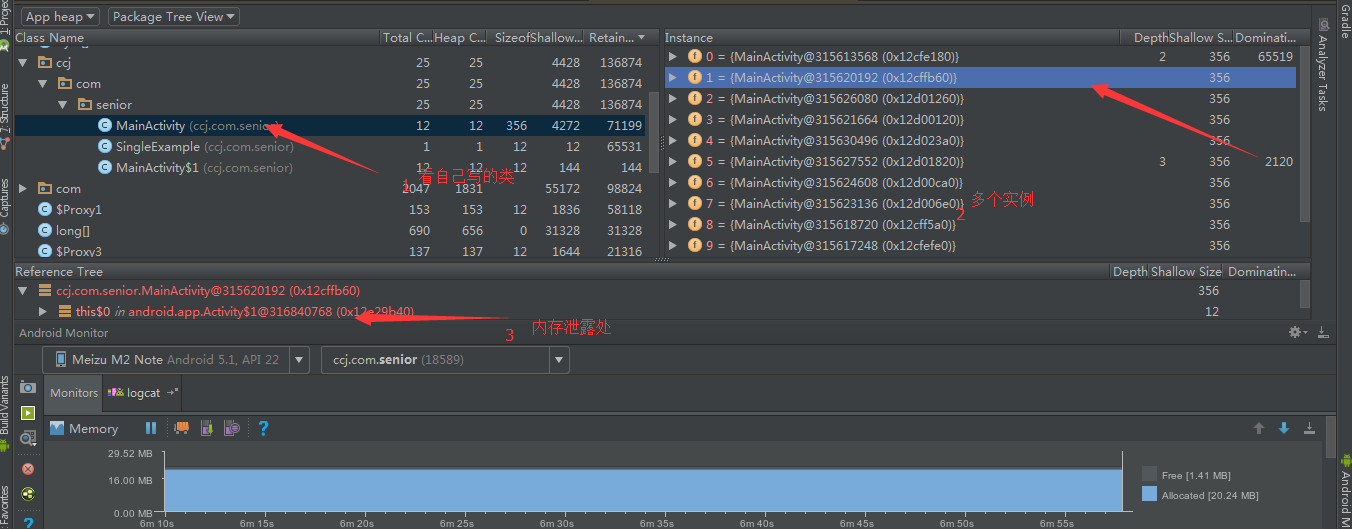
Task: Switch to the Monitors tab
Action: tap(74, 393)
